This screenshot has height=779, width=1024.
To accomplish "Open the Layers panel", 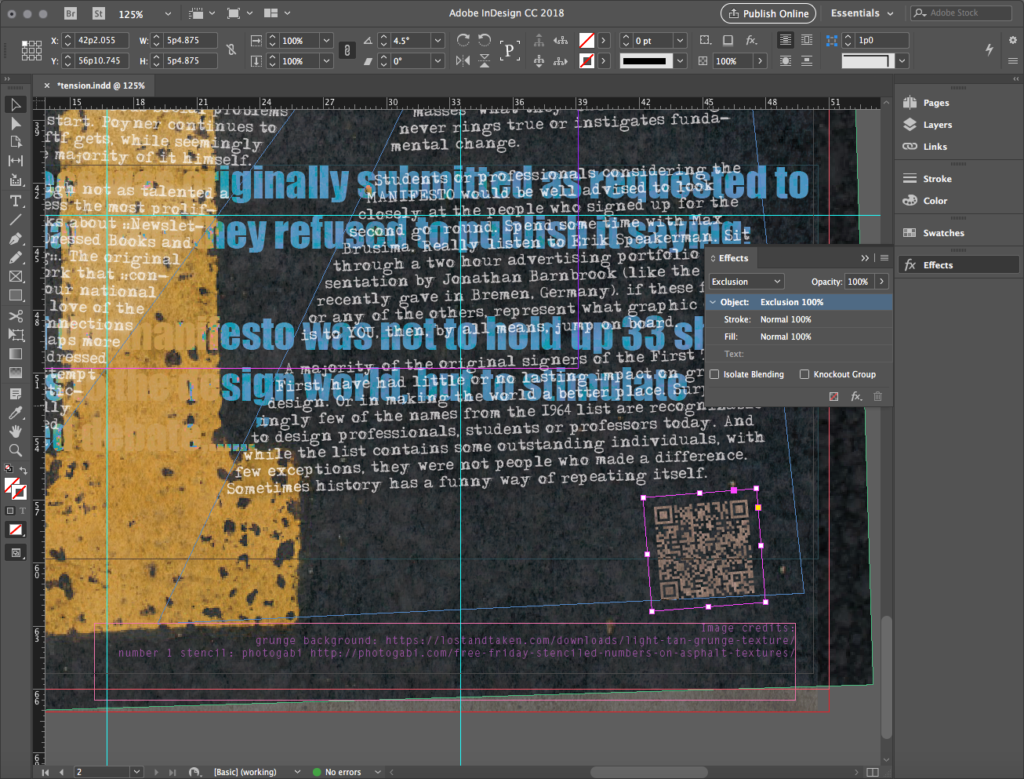I will [937, 125].
